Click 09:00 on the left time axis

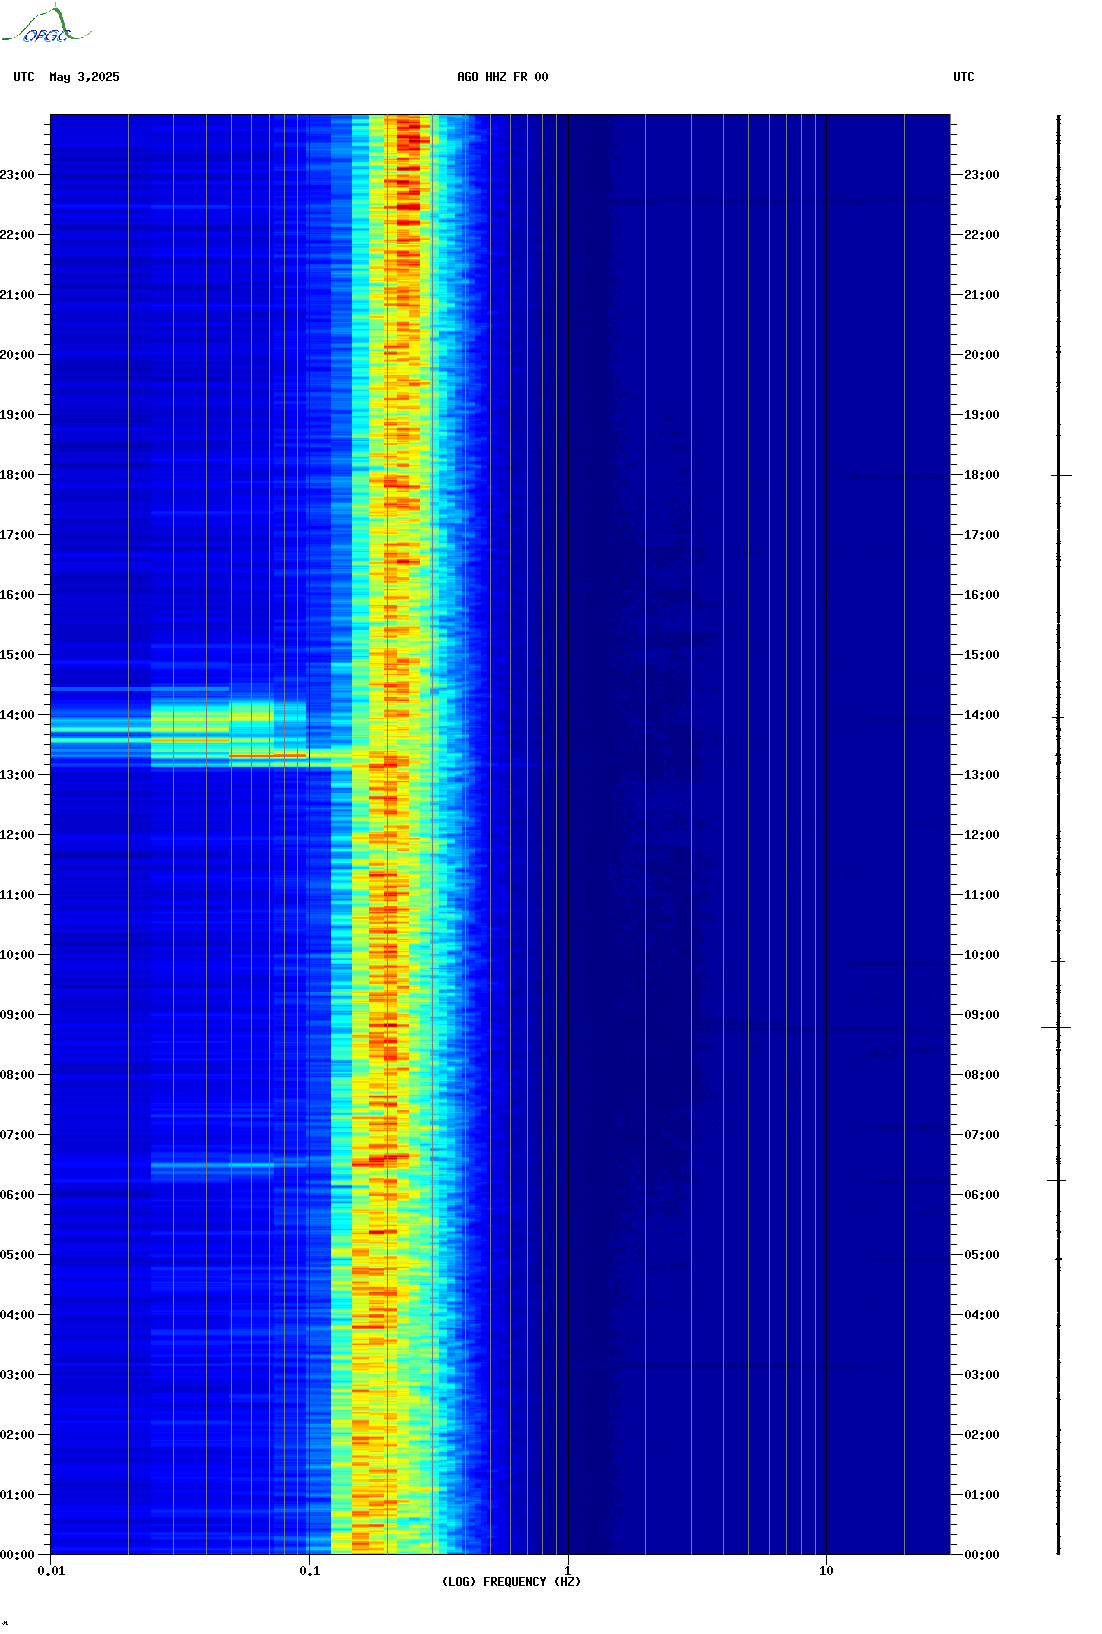click(x=17, y=1015)
